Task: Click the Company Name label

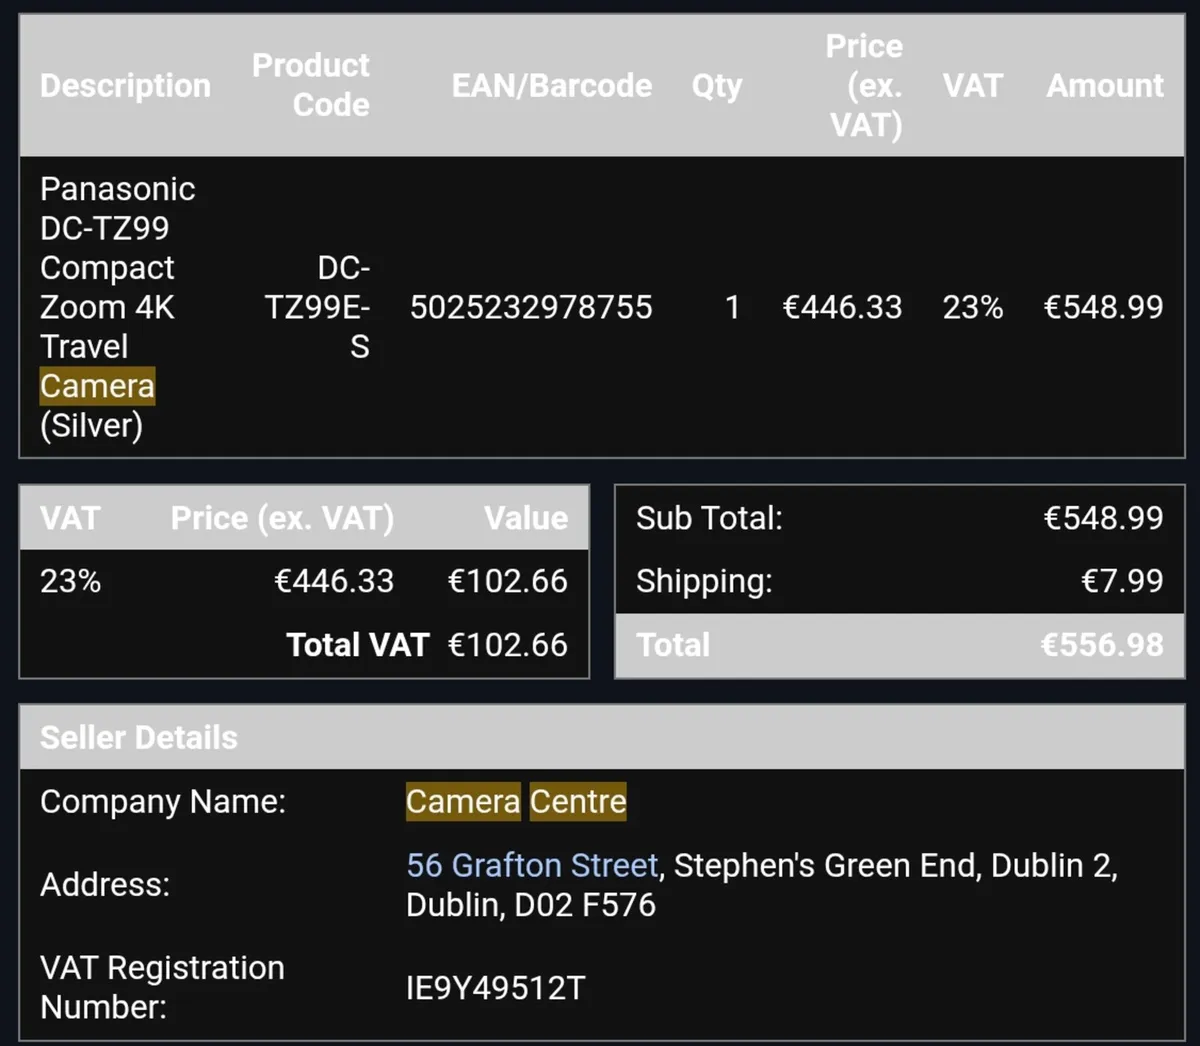Action: click(x=162, y=802)
